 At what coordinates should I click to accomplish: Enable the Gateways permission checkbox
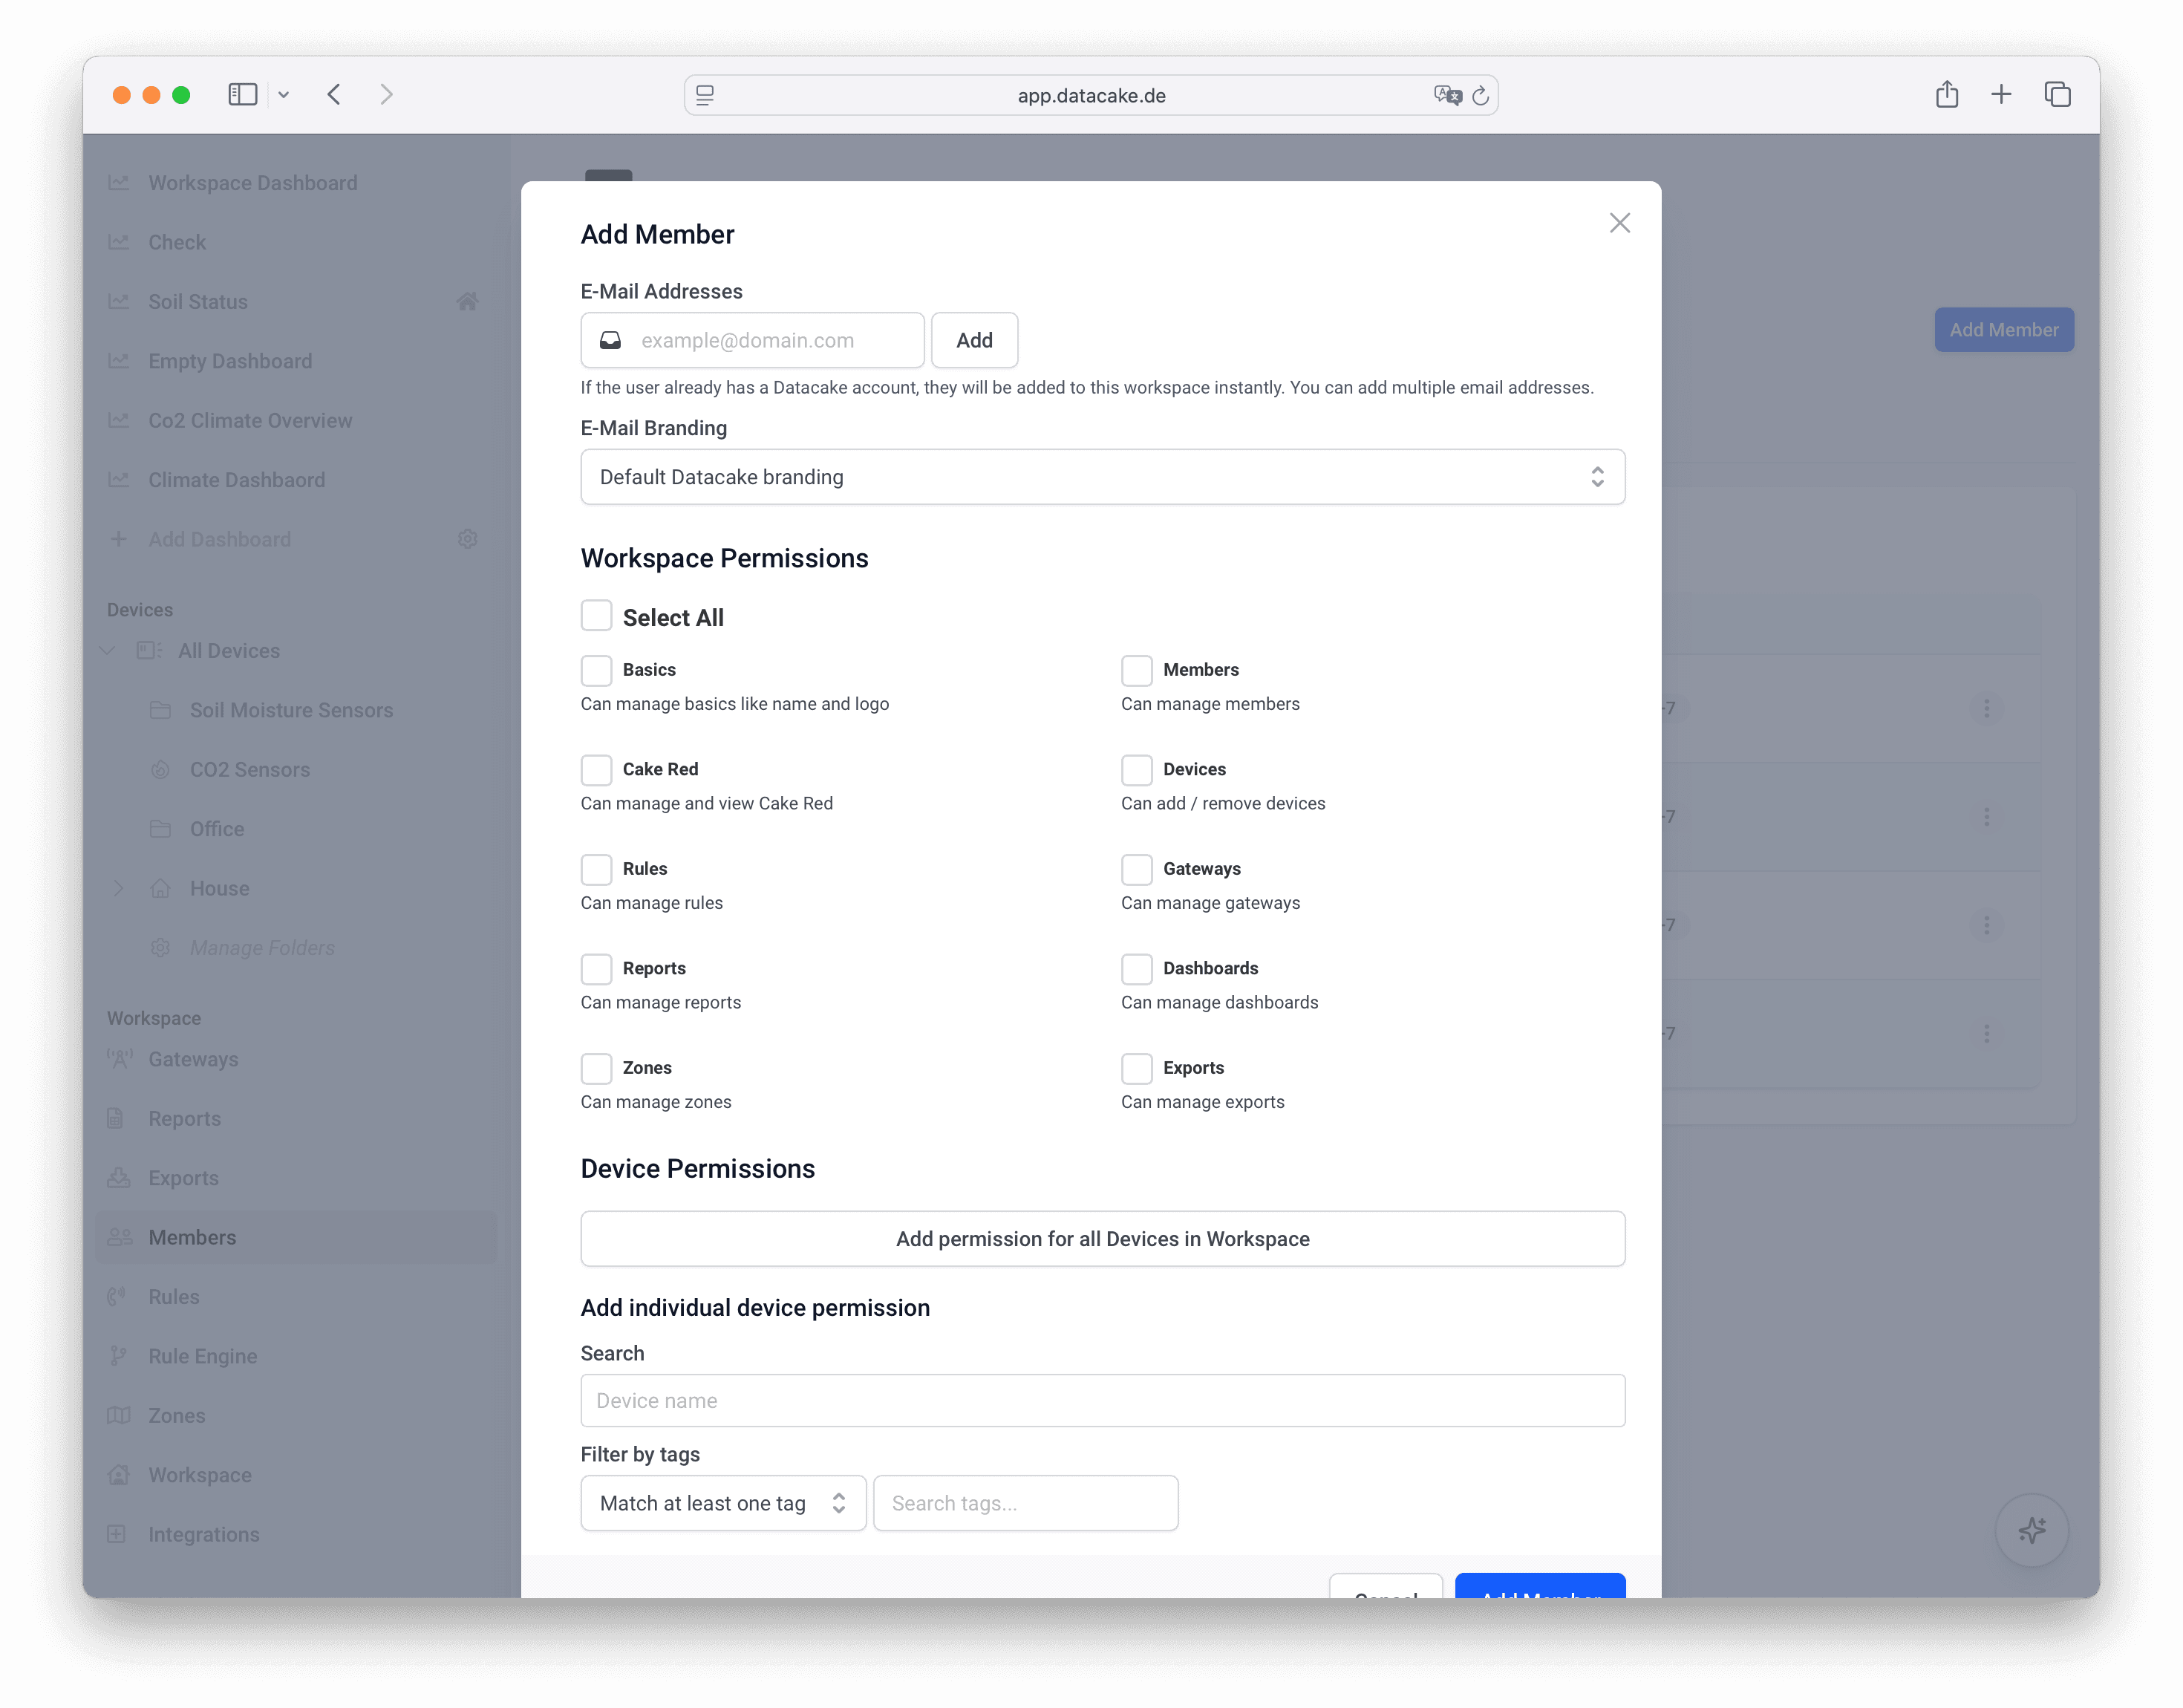coord(1136,869)
